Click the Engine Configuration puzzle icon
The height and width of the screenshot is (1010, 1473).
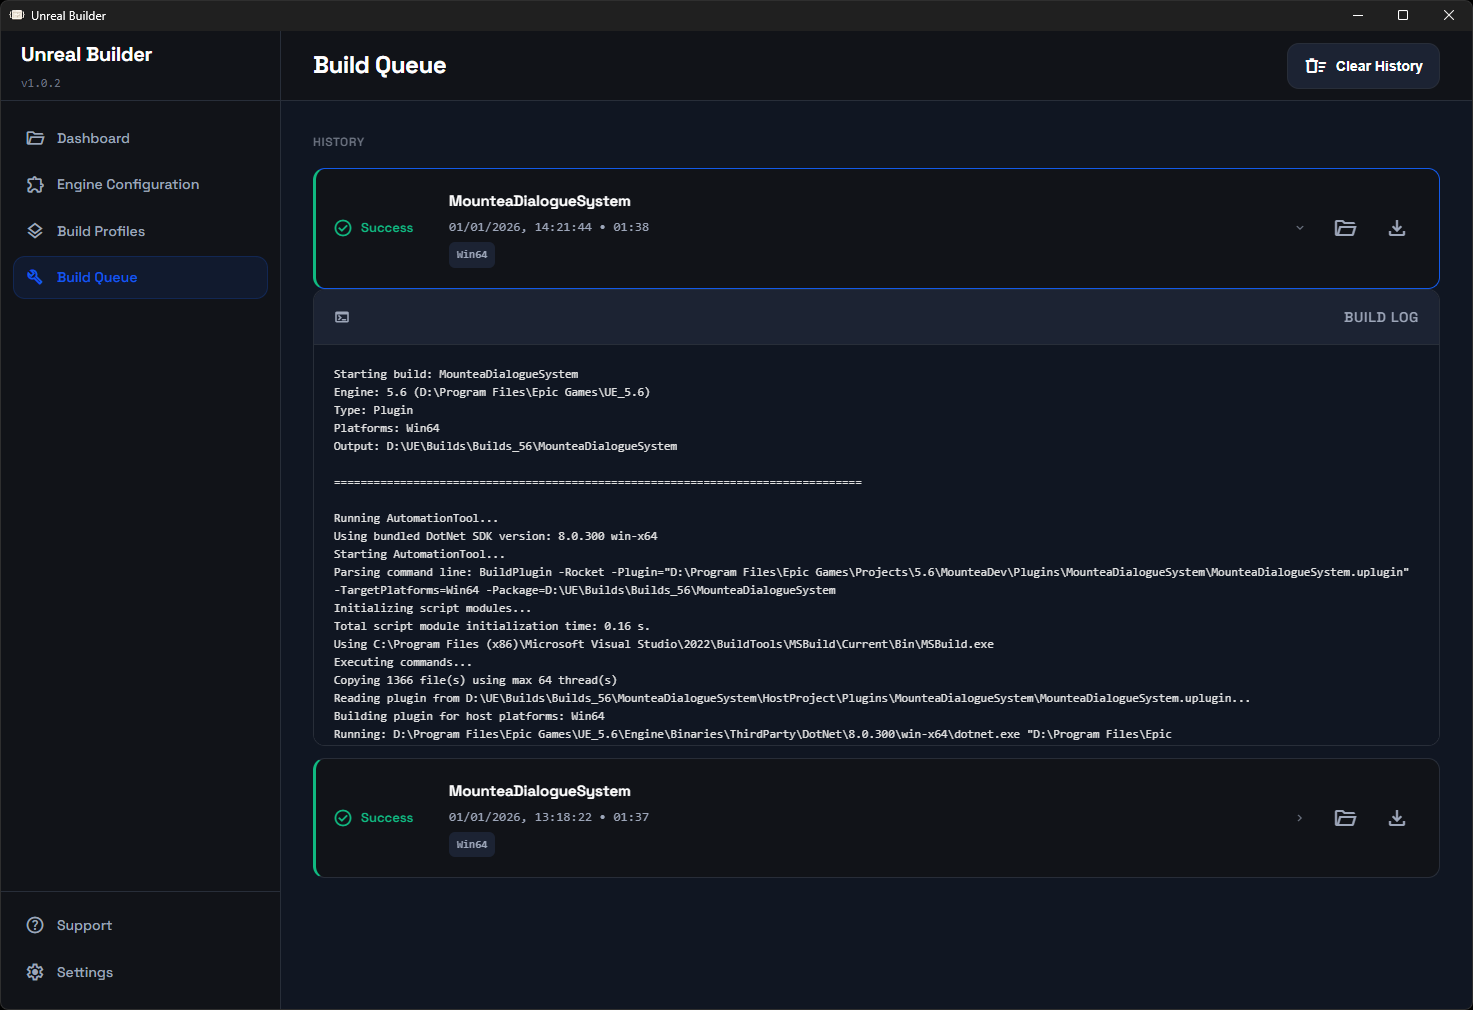(x=35, y=184)
